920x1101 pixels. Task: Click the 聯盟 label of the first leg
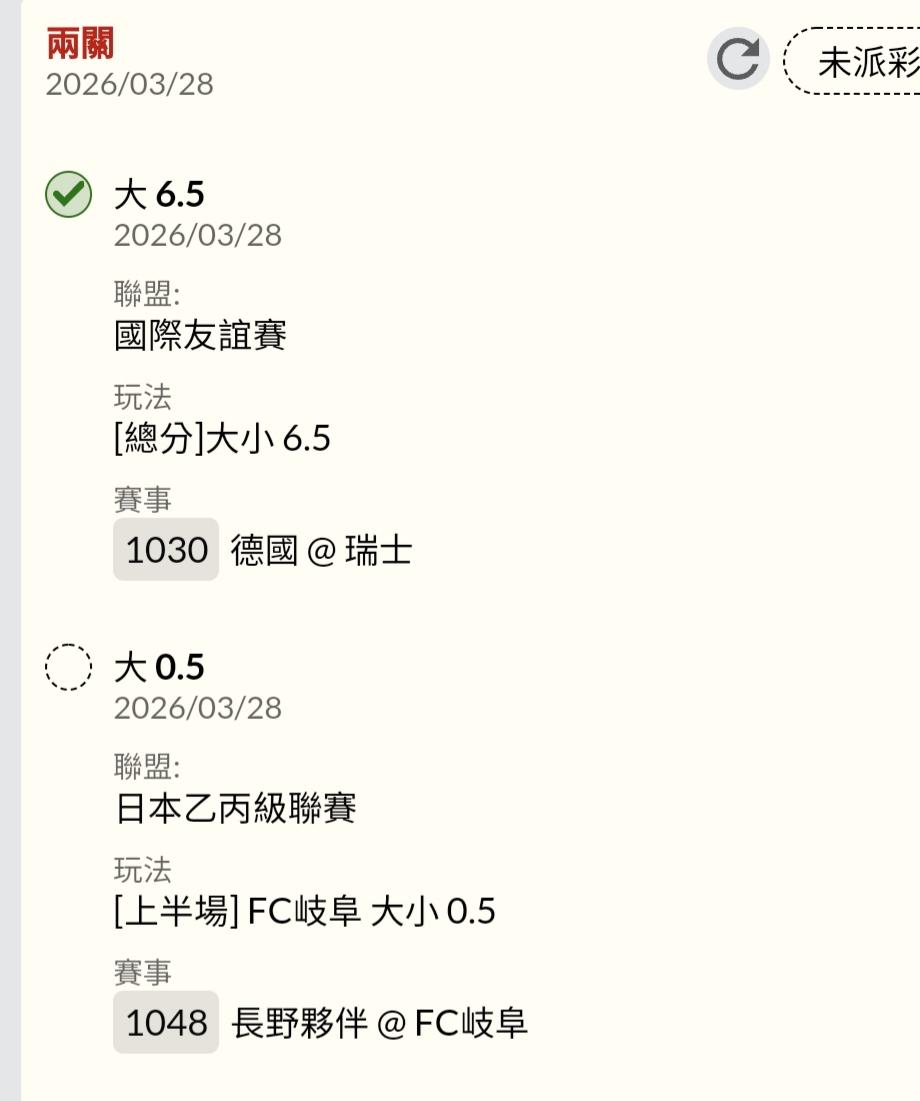coord(147,294)
